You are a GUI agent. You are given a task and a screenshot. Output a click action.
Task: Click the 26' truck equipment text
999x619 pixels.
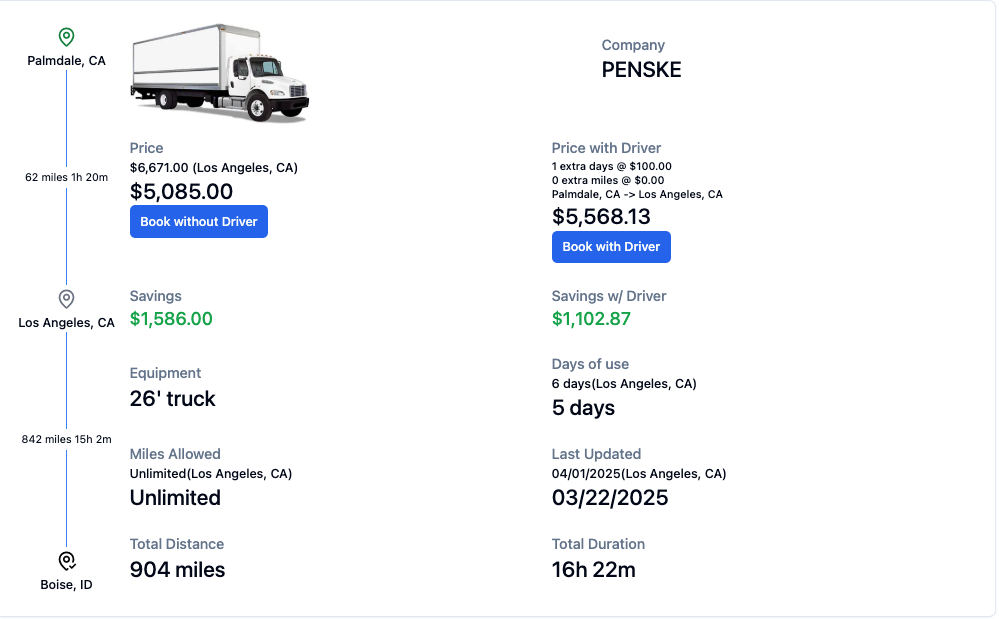(x=173, y=399)
